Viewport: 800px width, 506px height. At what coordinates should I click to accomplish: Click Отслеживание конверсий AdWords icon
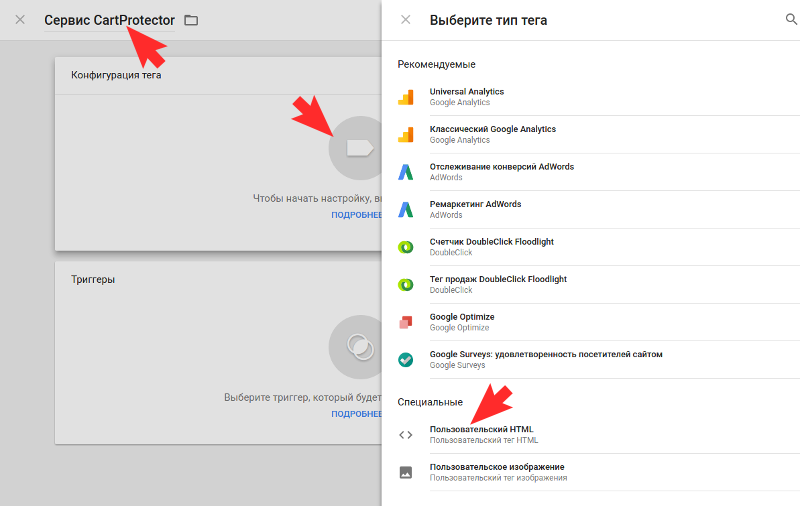click(x=406, y=172)
